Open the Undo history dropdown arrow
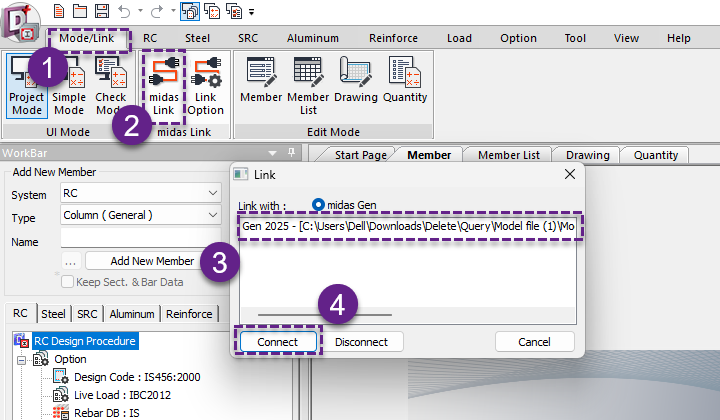 point(140,11)
